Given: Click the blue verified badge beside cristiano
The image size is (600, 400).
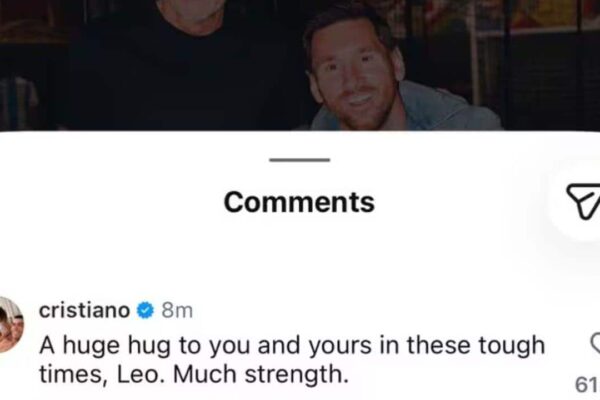Looking at the screenshot, I should click(145, 310).
